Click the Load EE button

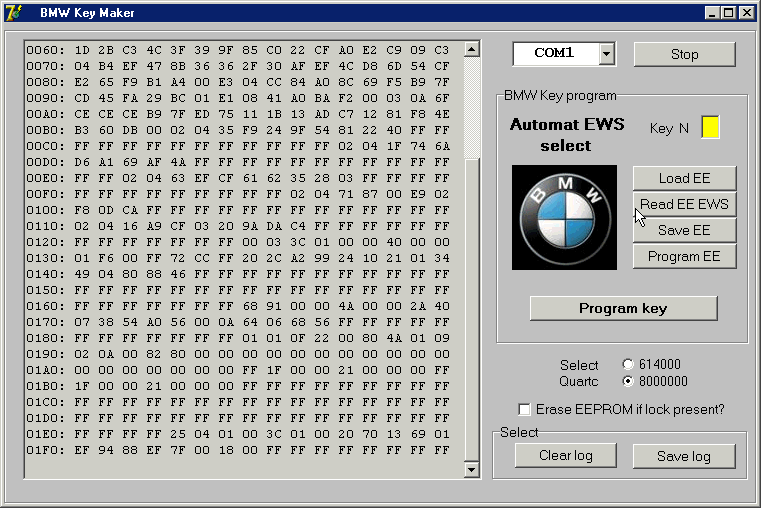(x=684, y=178)
